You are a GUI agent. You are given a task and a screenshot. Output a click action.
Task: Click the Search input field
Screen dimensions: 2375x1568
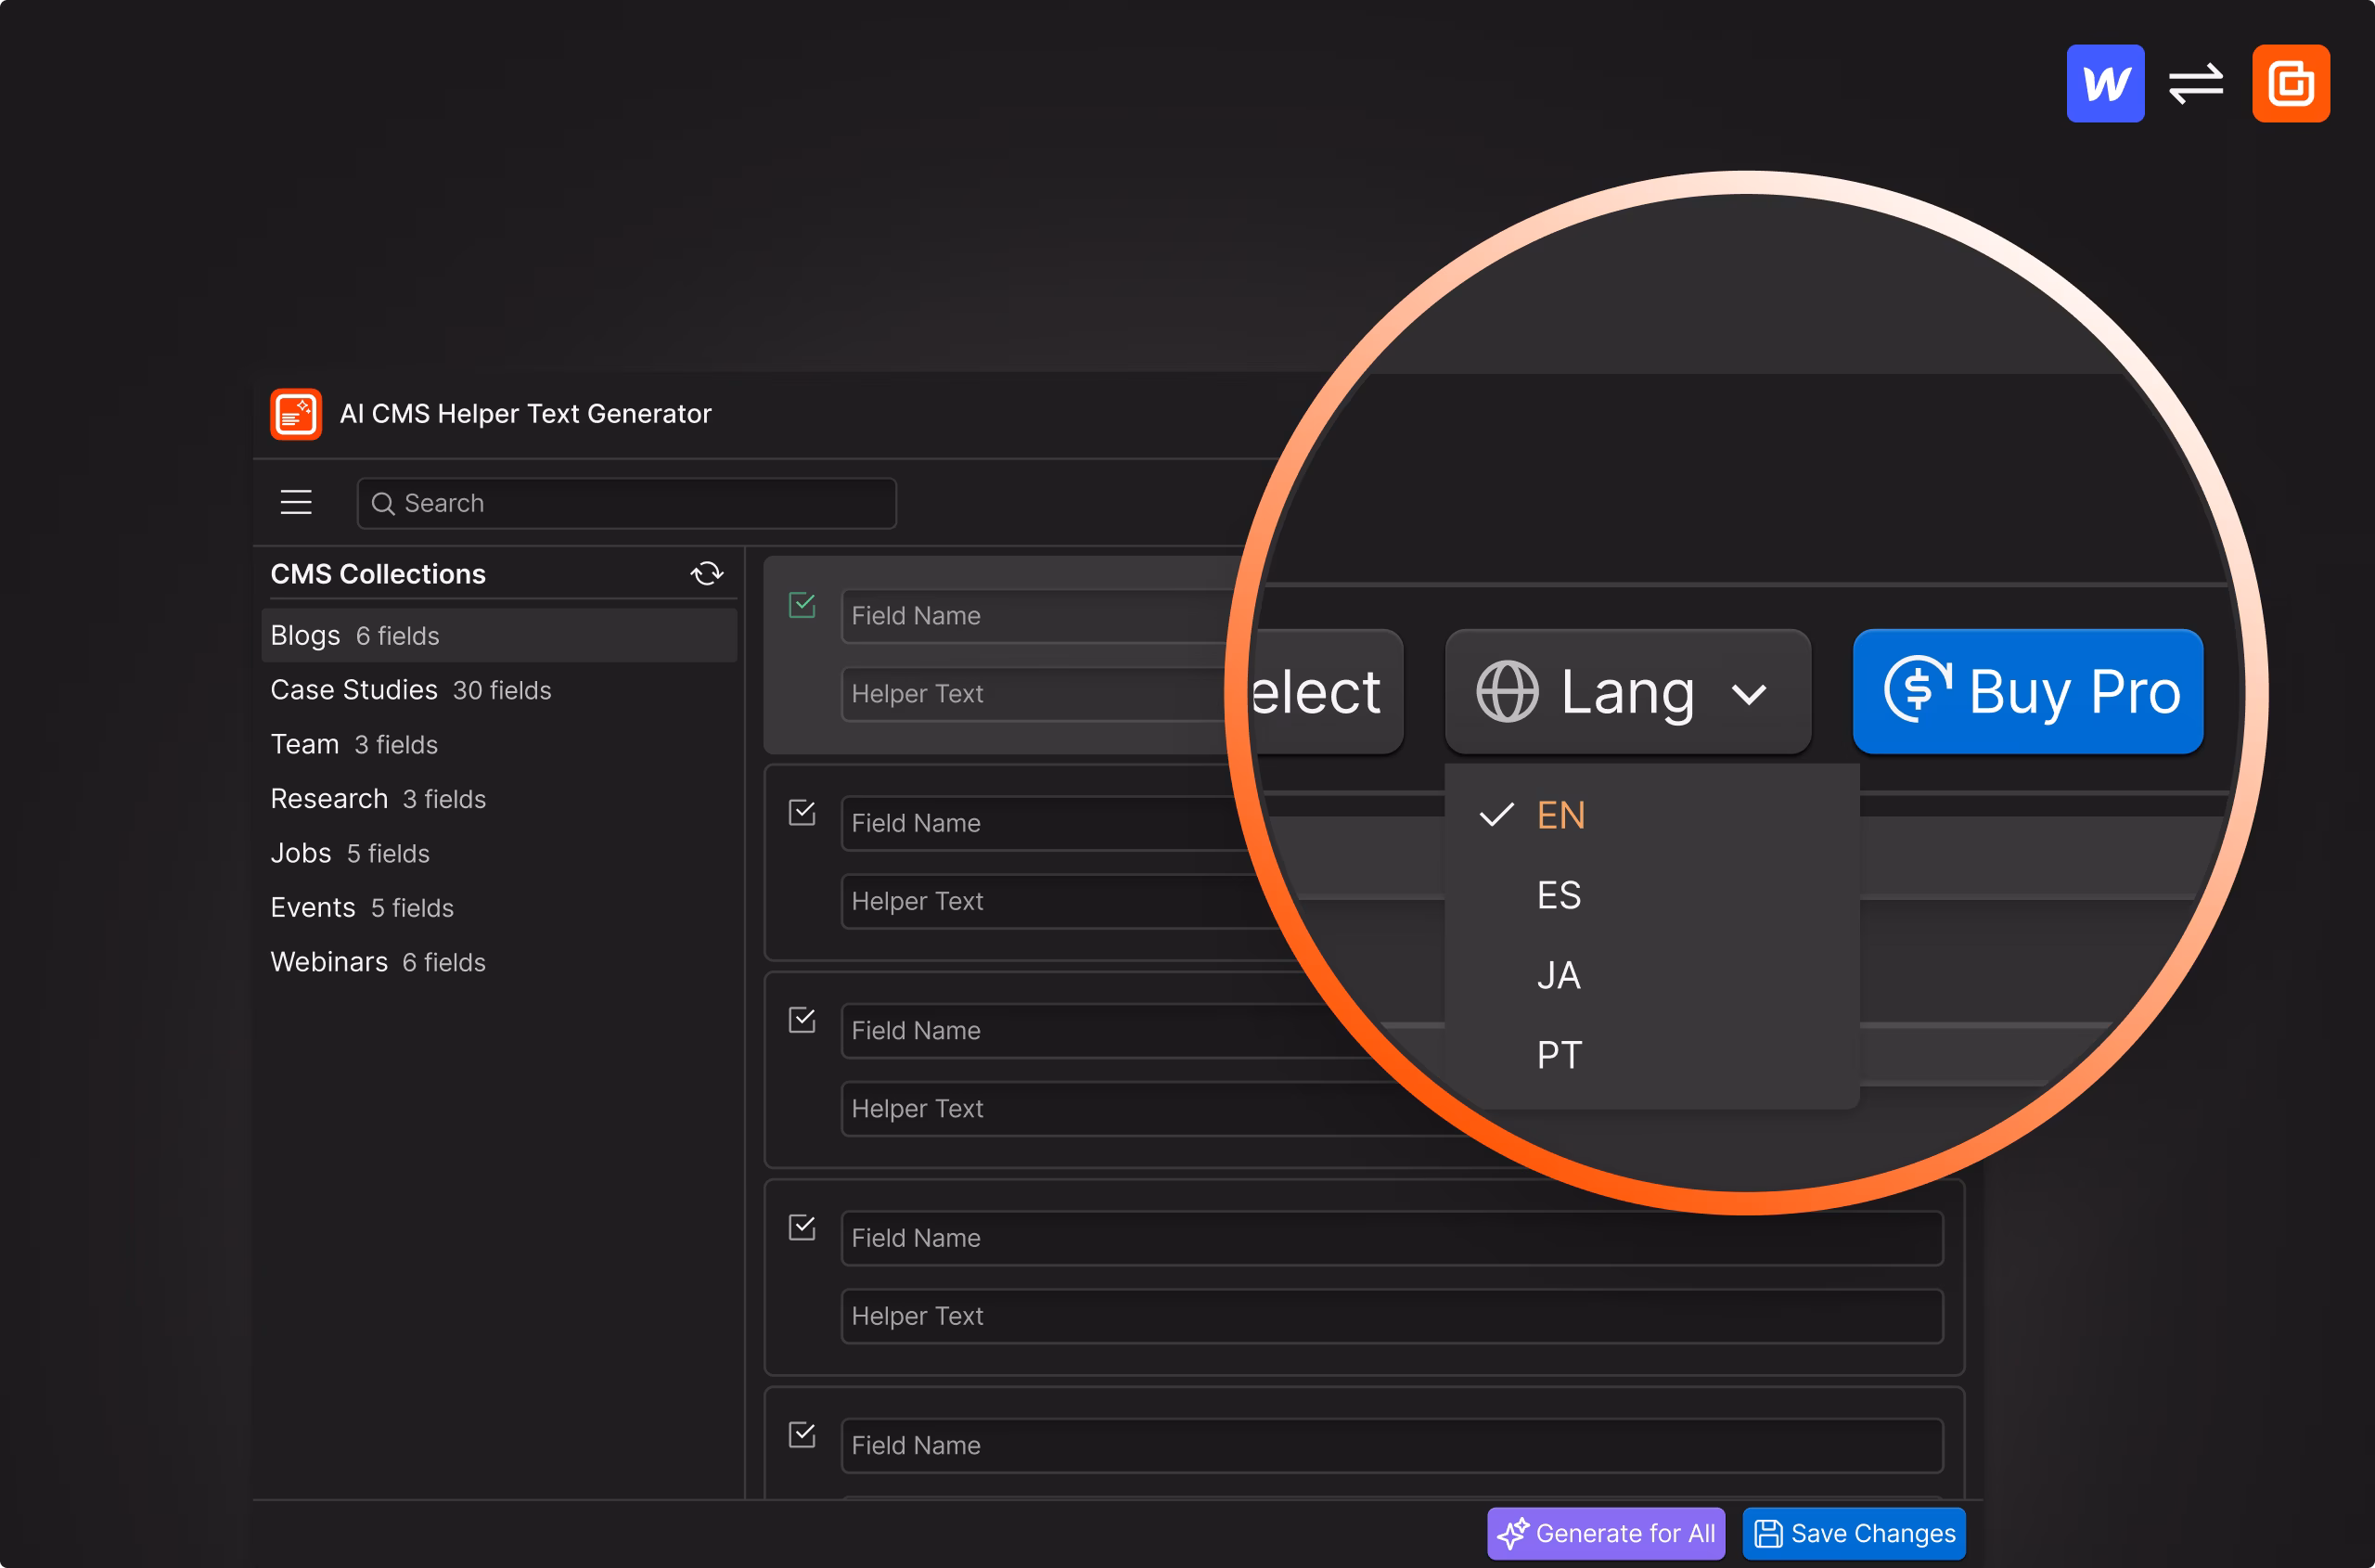pos(627,503)
